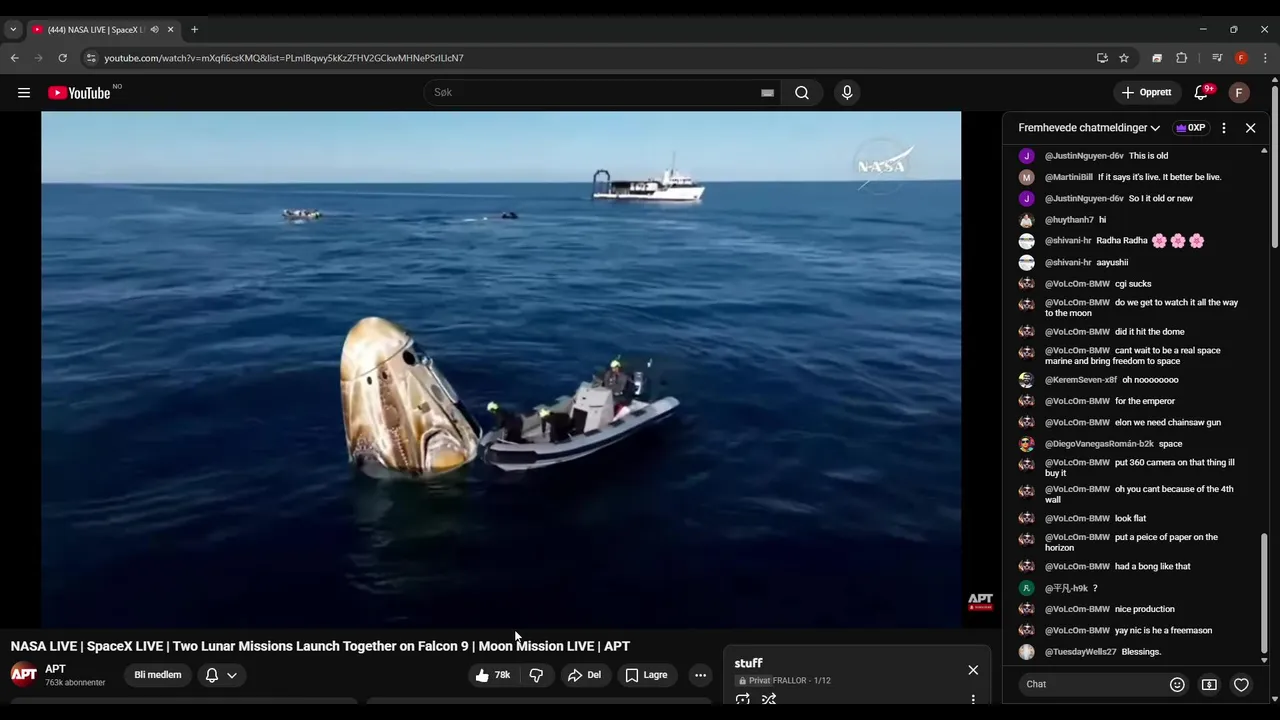Image resolution: width=1280 pixels, height=720 pixels.
Task: Open the Chrome profile icon F
Action: tap(1241, 58)
